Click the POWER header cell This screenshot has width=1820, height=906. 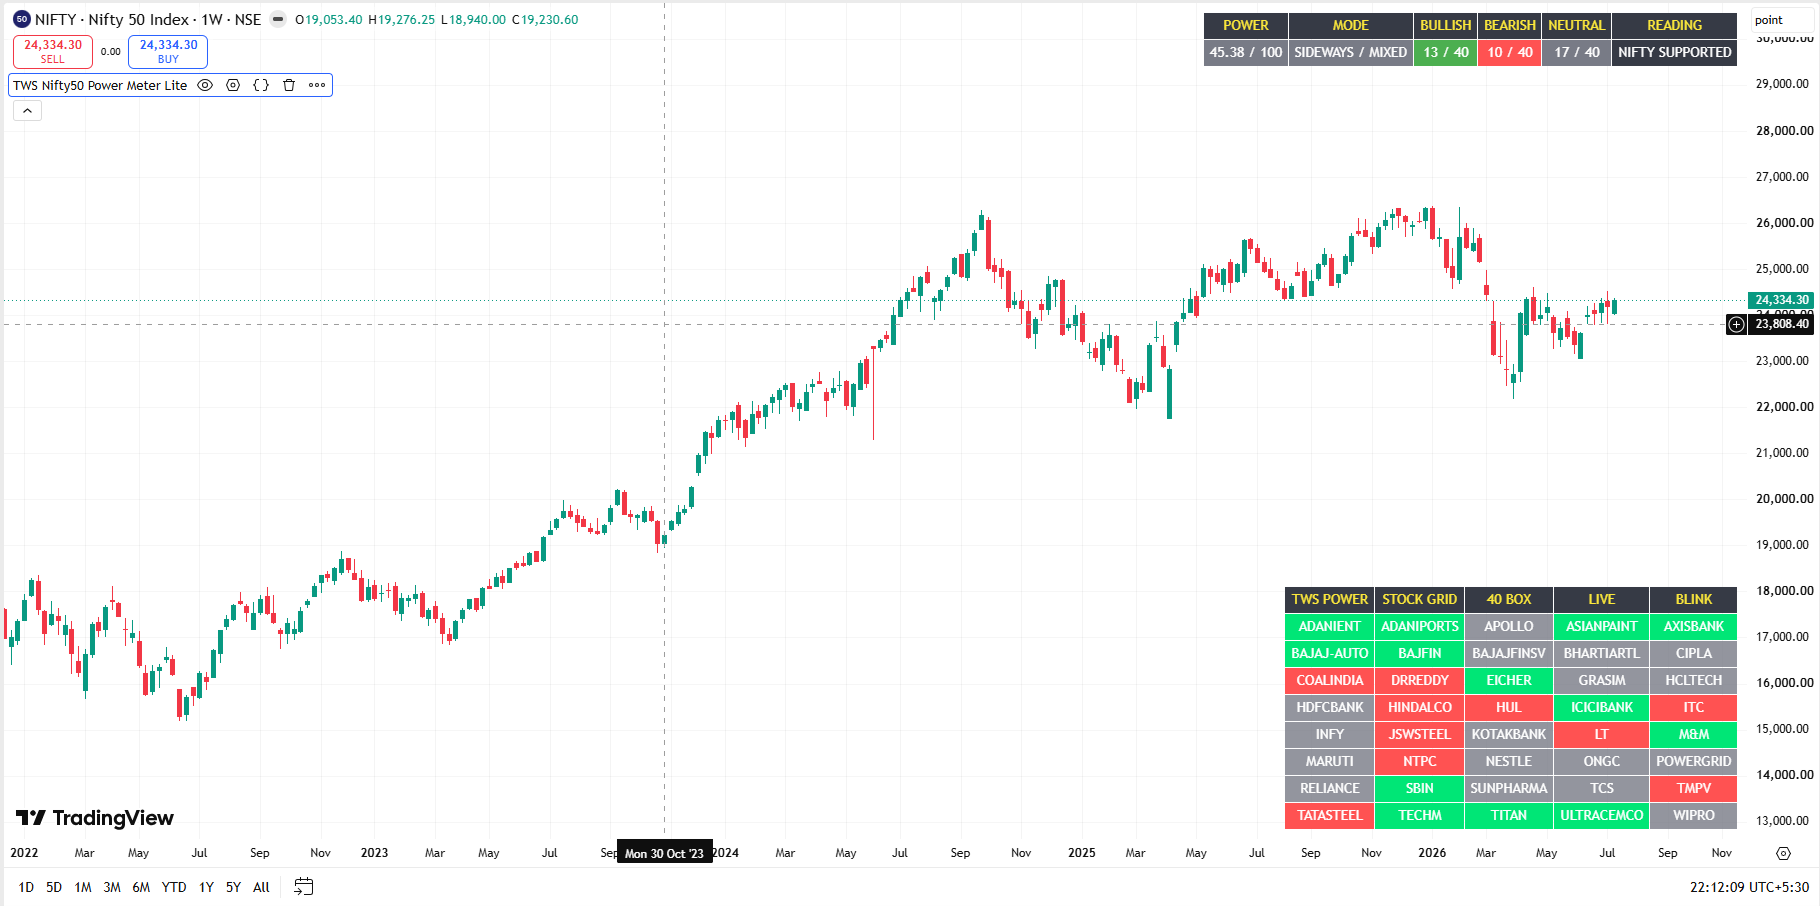pos(1246,25)
